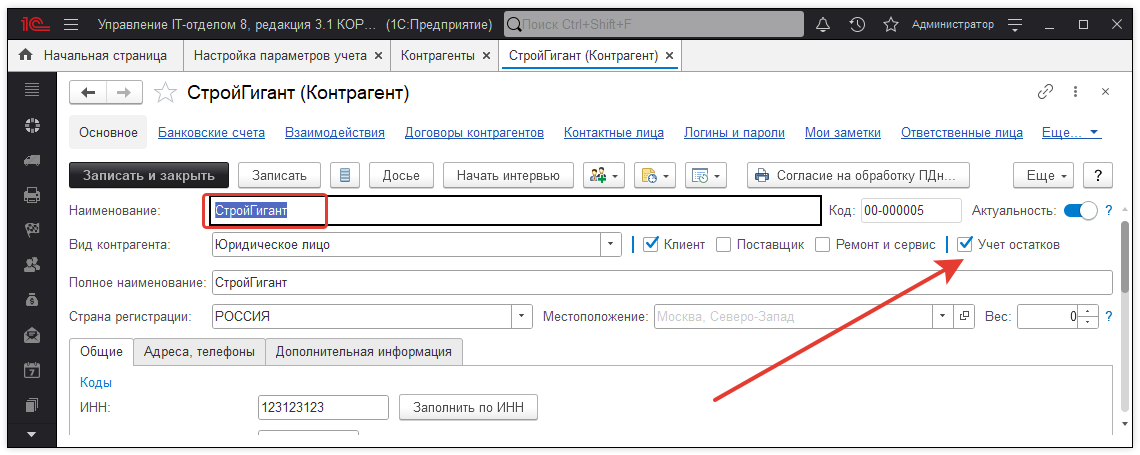
Task: Uncheck the Клиент checkbox
Action: pos(651,244)
